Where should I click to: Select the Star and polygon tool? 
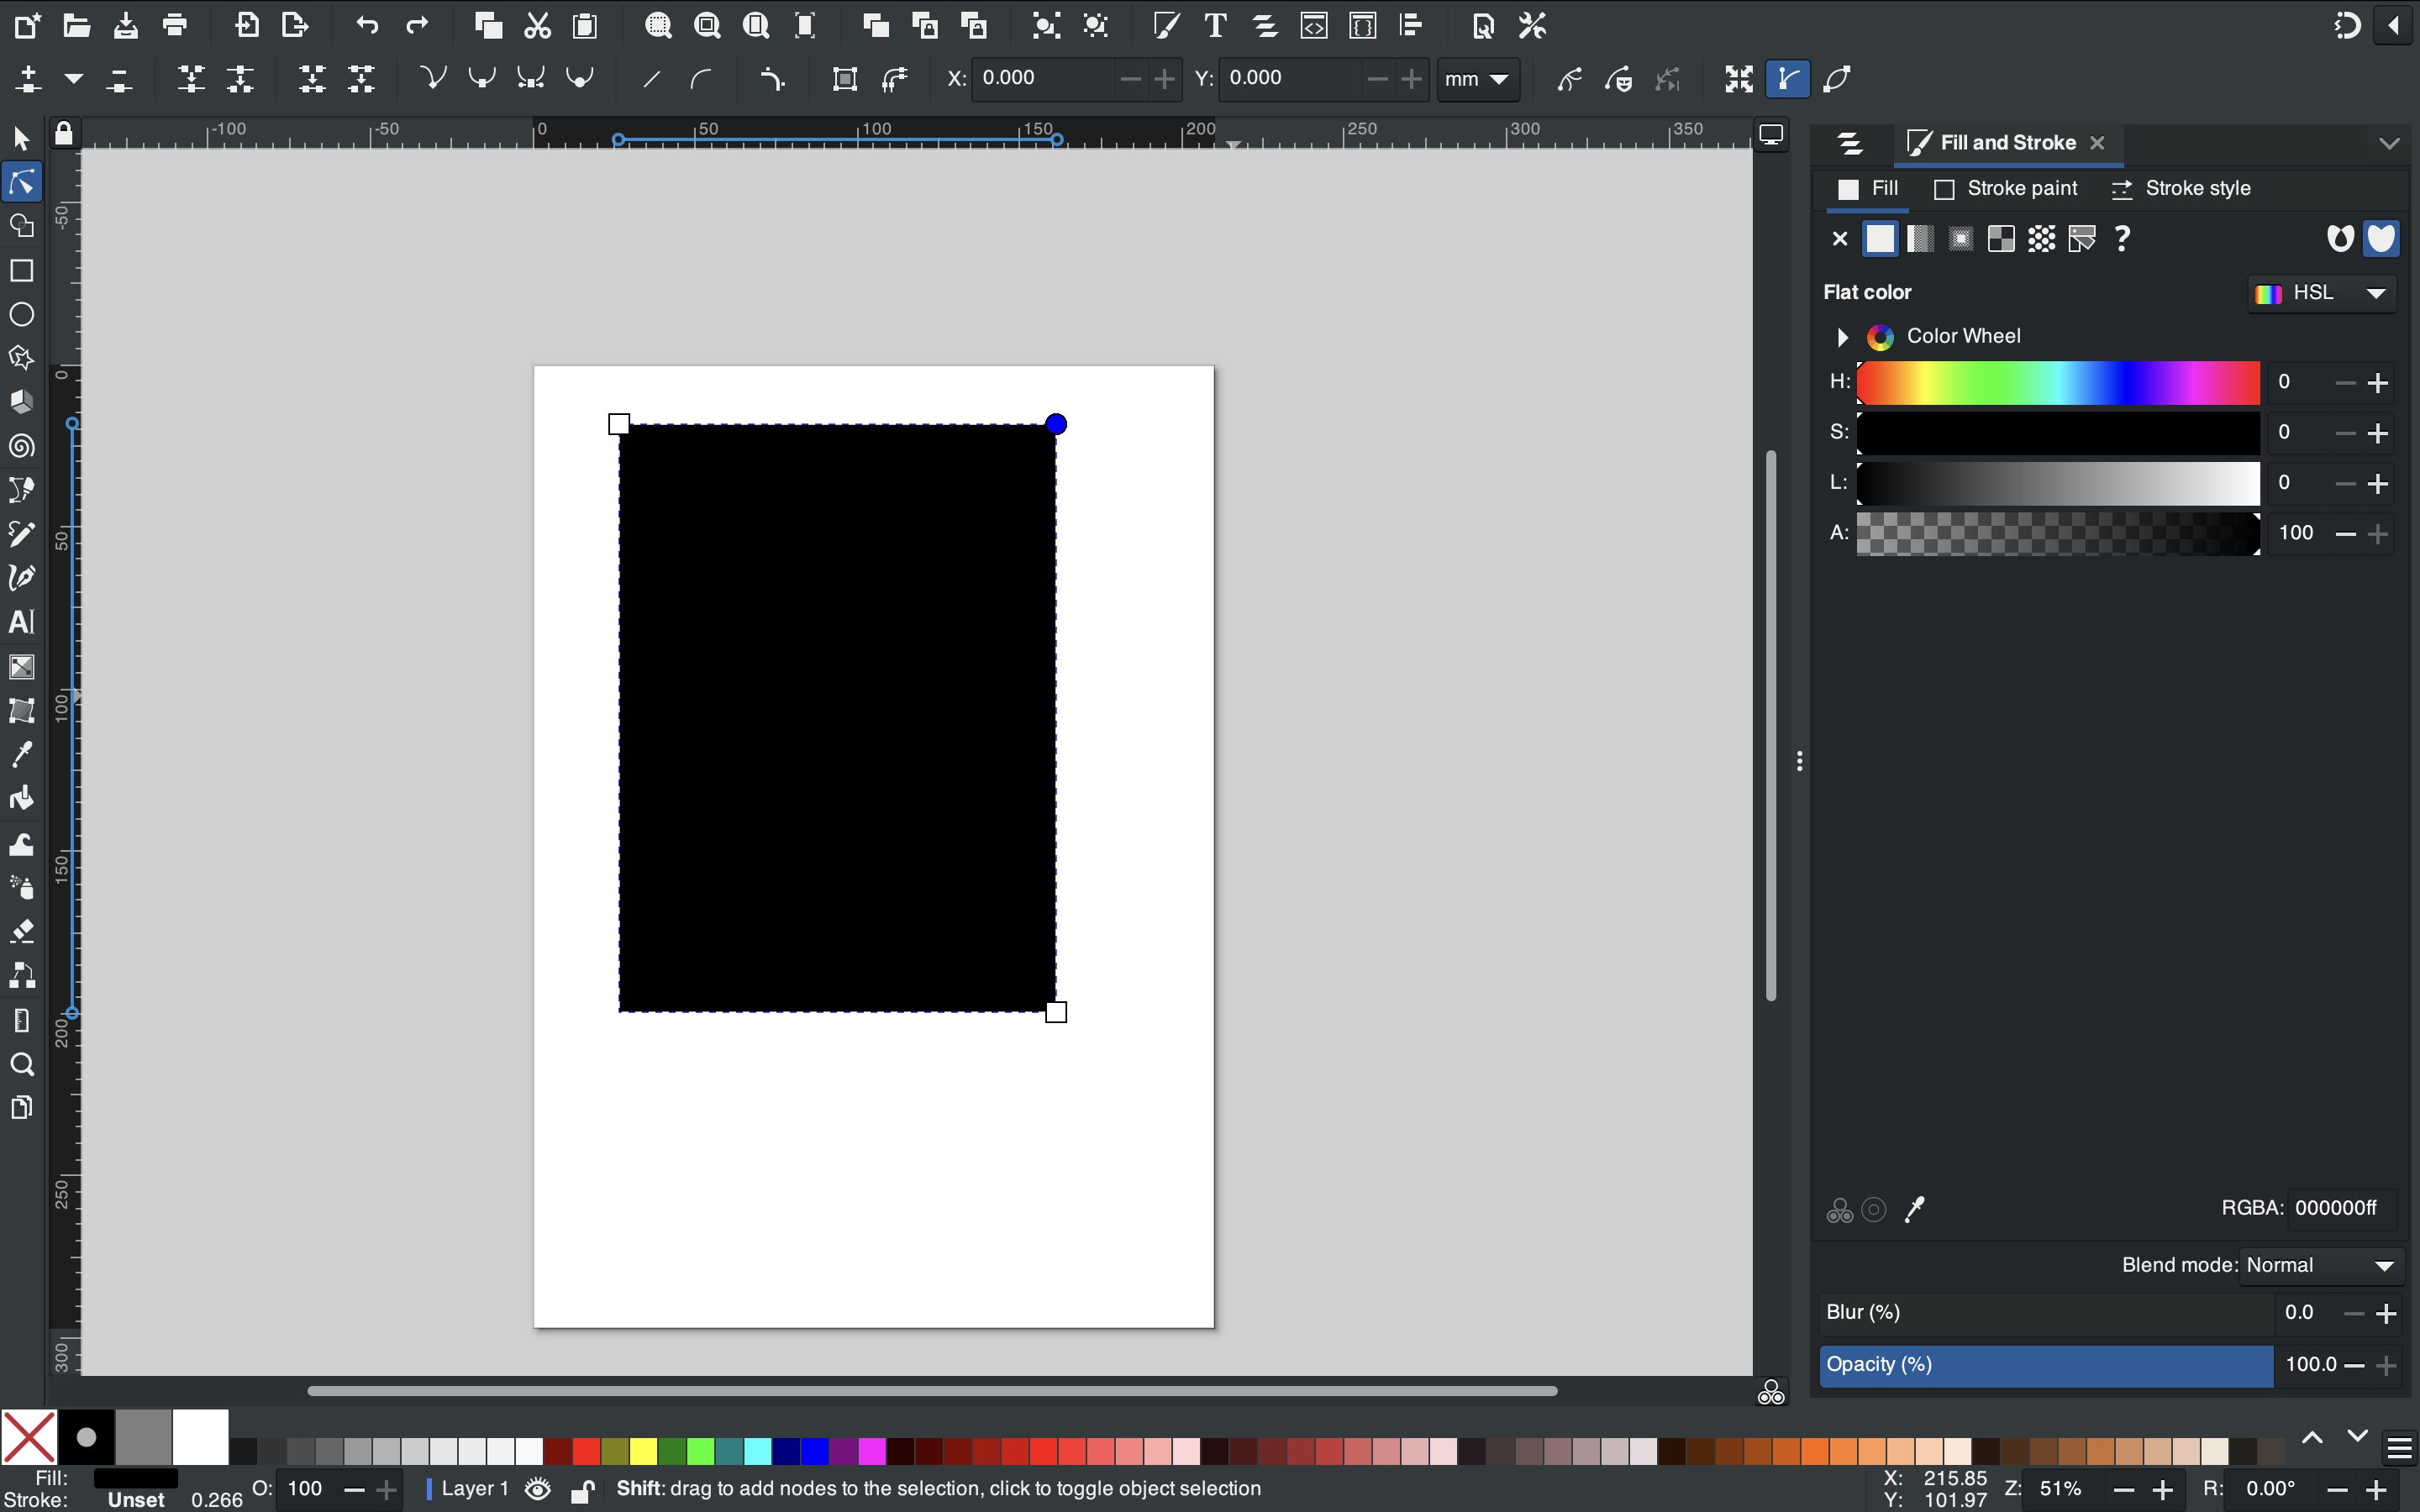click(x=22, y=358)
